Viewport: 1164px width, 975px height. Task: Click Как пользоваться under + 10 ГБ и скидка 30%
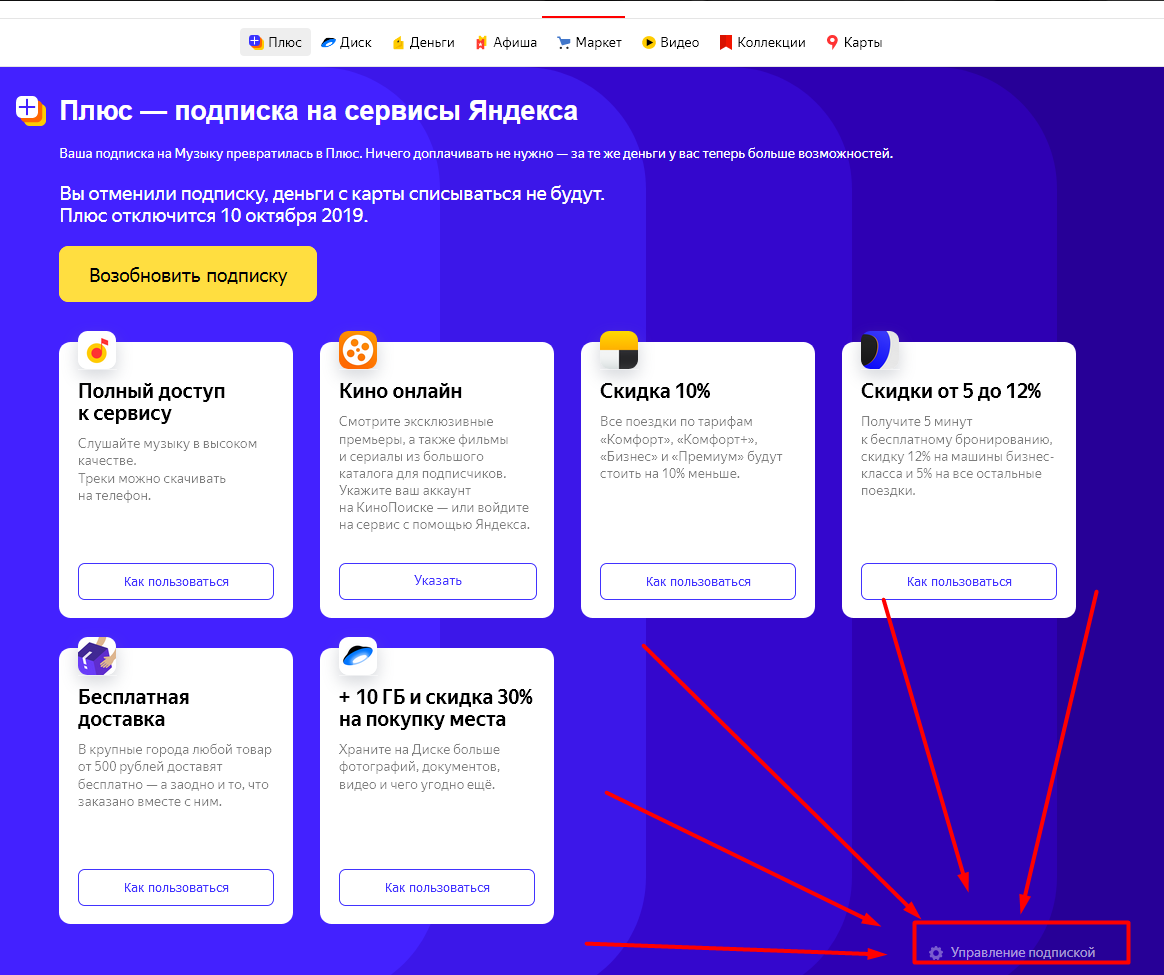[437, 887]
